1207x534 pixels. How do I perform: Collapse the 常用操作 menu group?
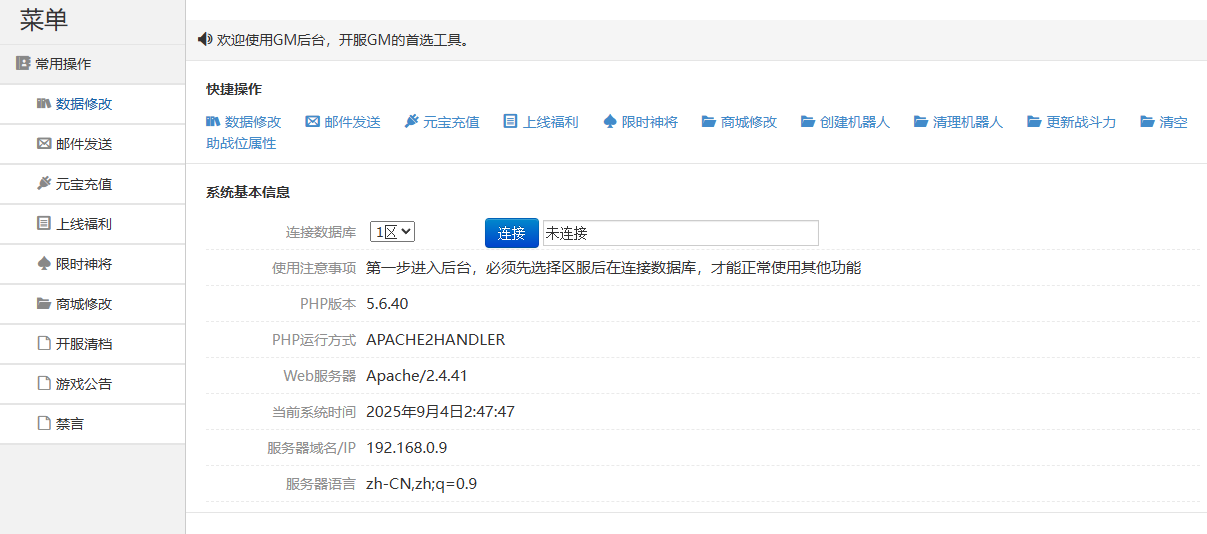62,64
